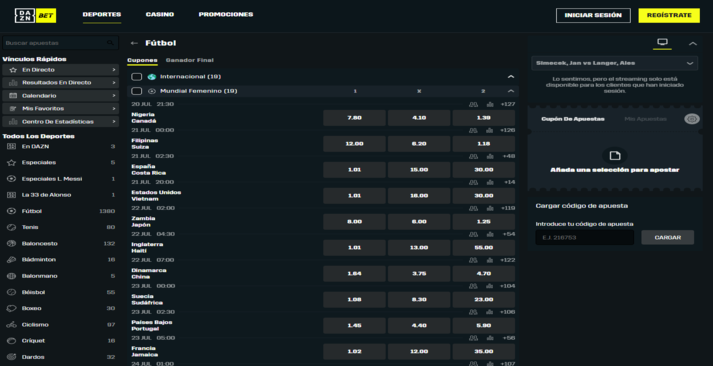Click the Iniciar Sesión button
Image resolution: width=713 pixels, height=366 pixels.
[593, 15]
